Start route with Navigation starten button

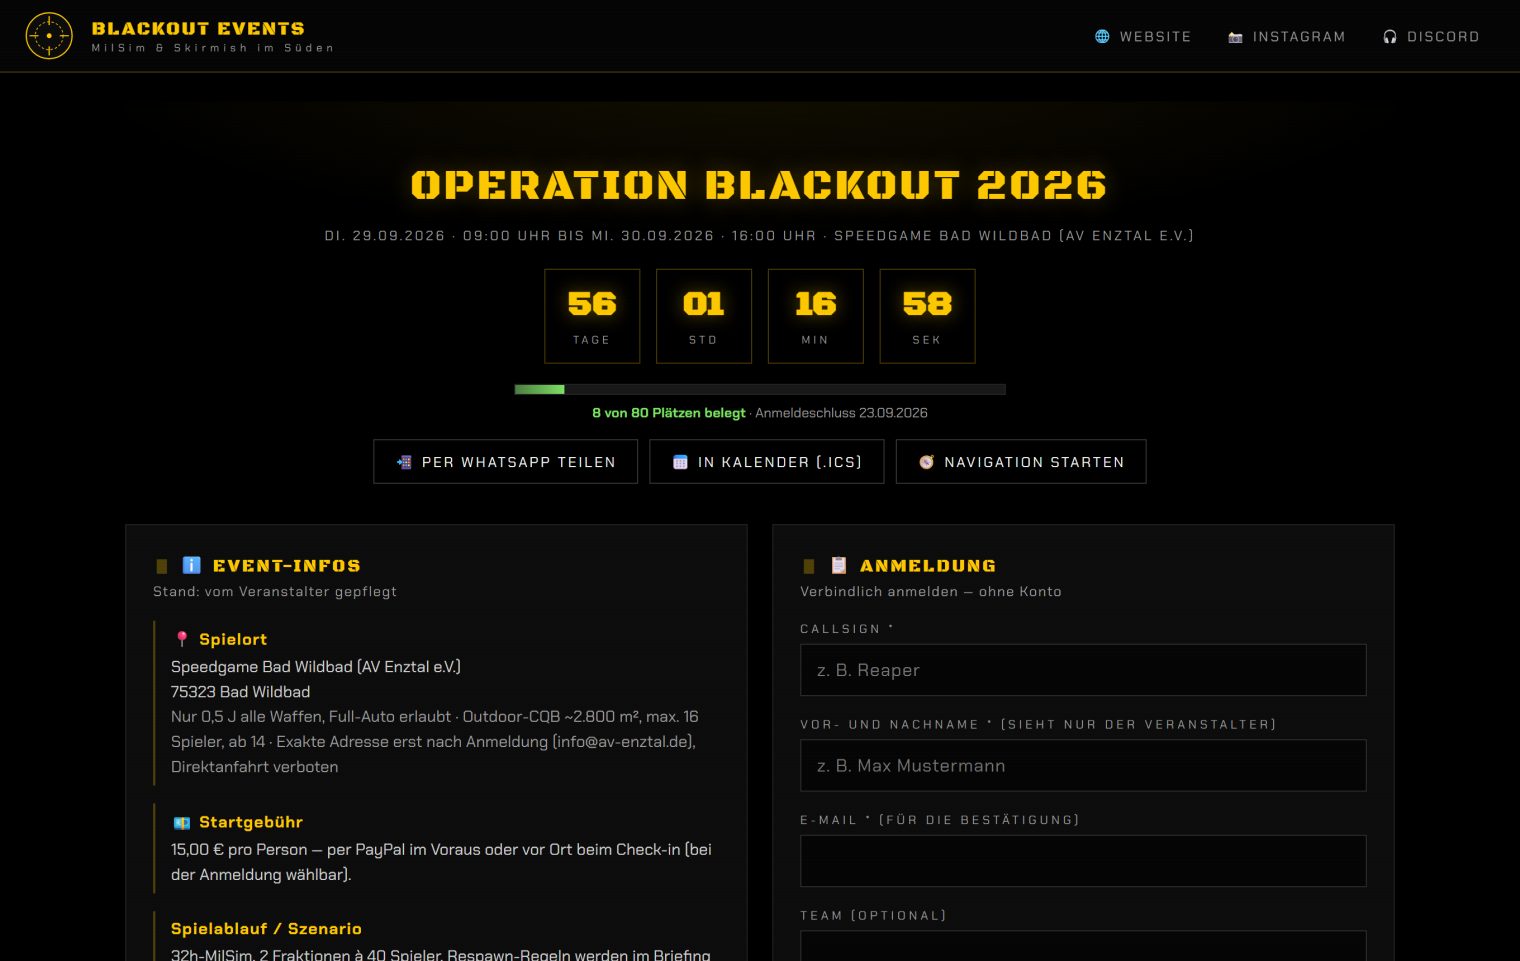(1021, 462)
